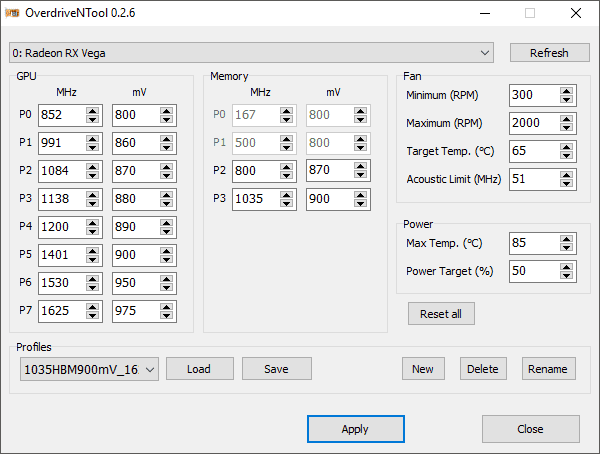Decrease GPU P0 mV with down arrow

tap(166, 119)
